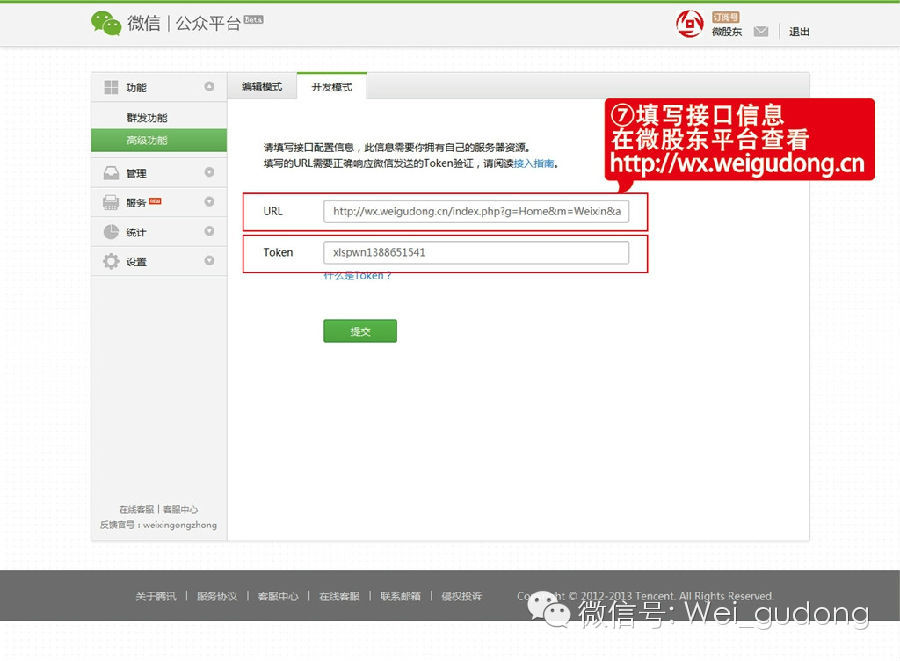Select 高级功能 in the sidebar

(x=158, y=140)
